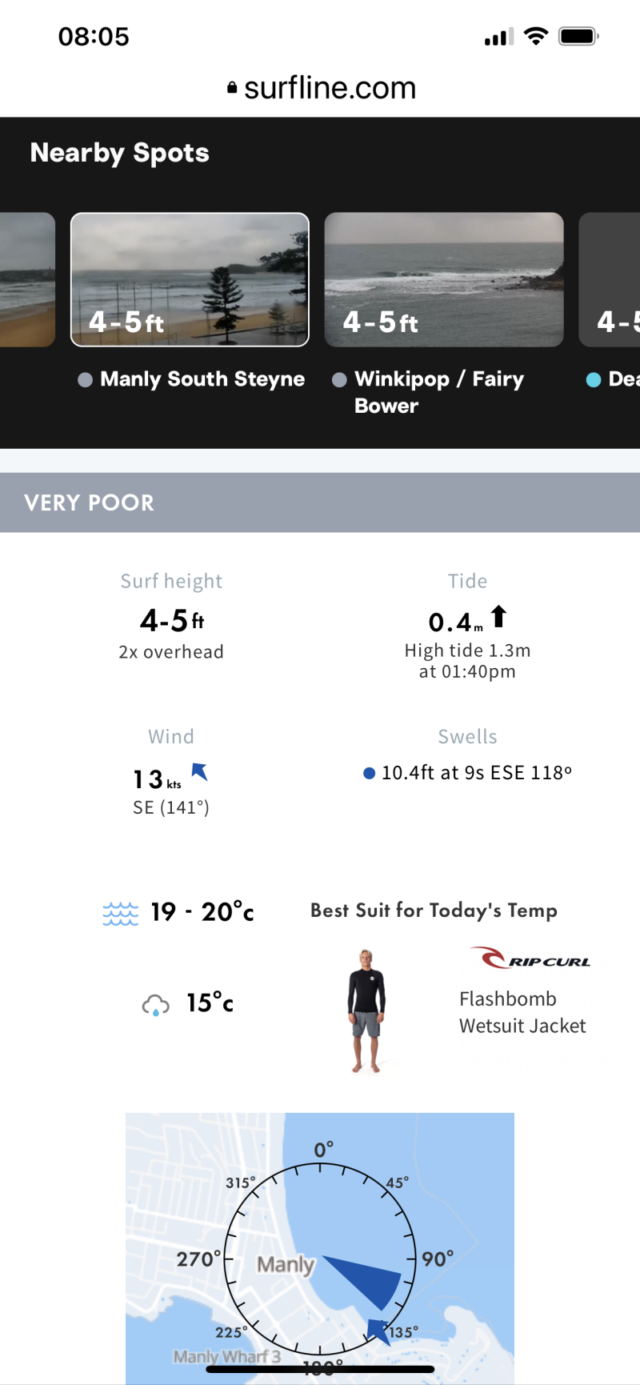Tap the lock icon beside surfline.com
Viewport: 640px width, 1385px height.
233,89
